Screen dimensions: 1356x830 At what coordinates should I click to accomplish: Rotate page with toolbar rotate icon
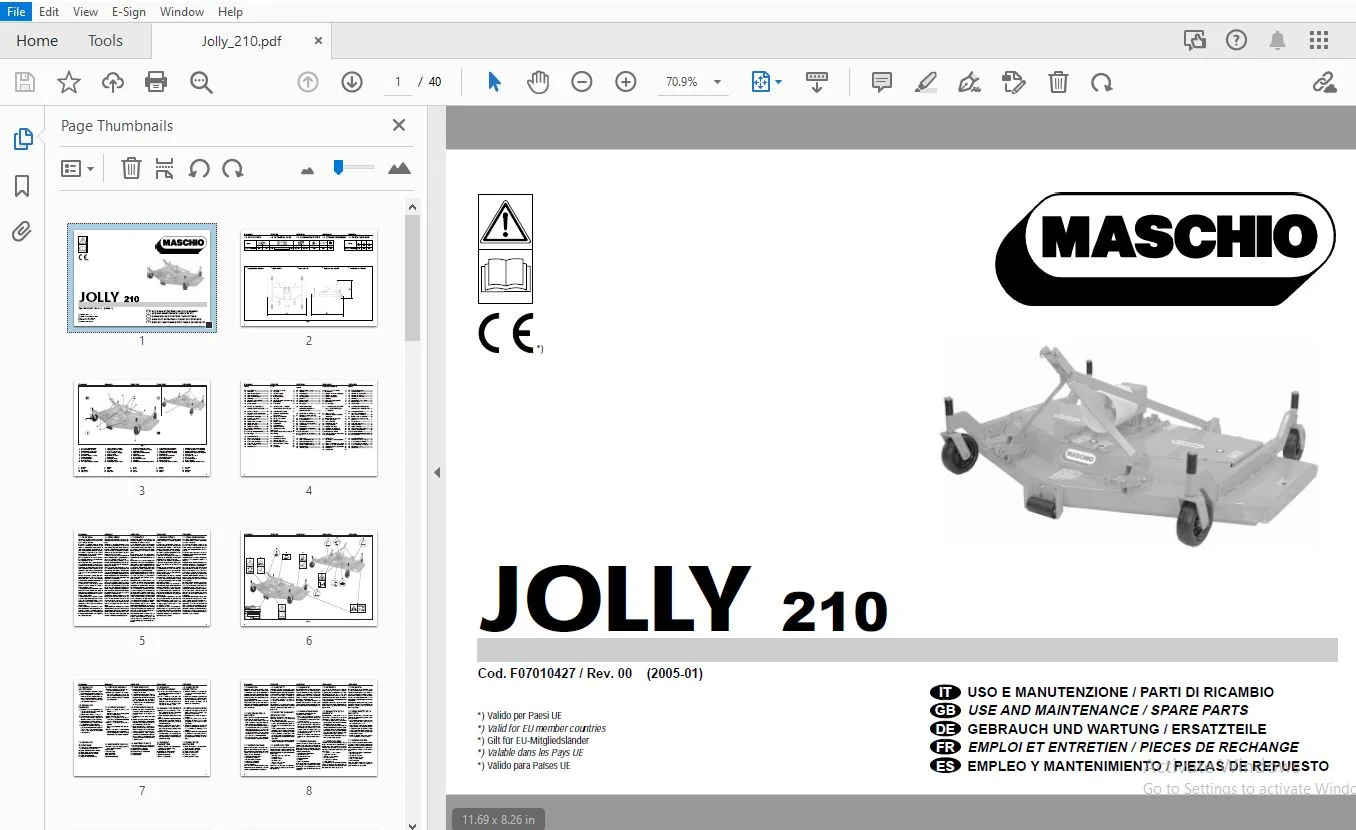(x=1102, y=82)
